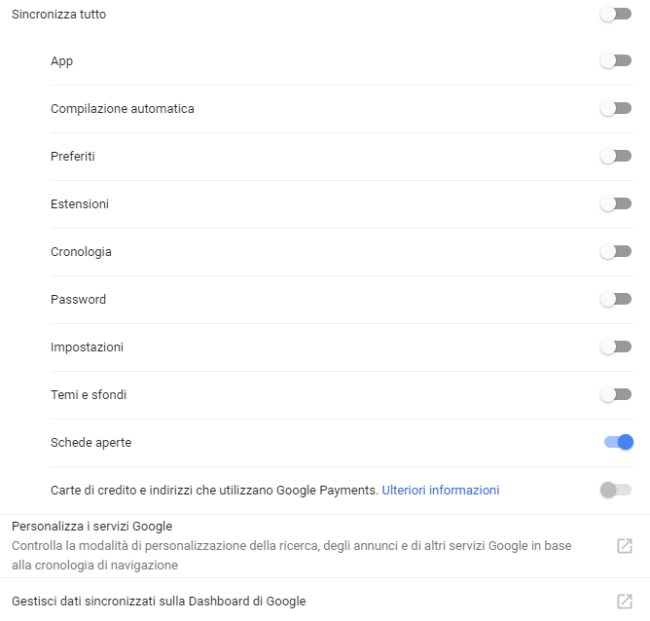Turn on Password sync
Screen dimensions: 650x621
(x=616, y=299)
